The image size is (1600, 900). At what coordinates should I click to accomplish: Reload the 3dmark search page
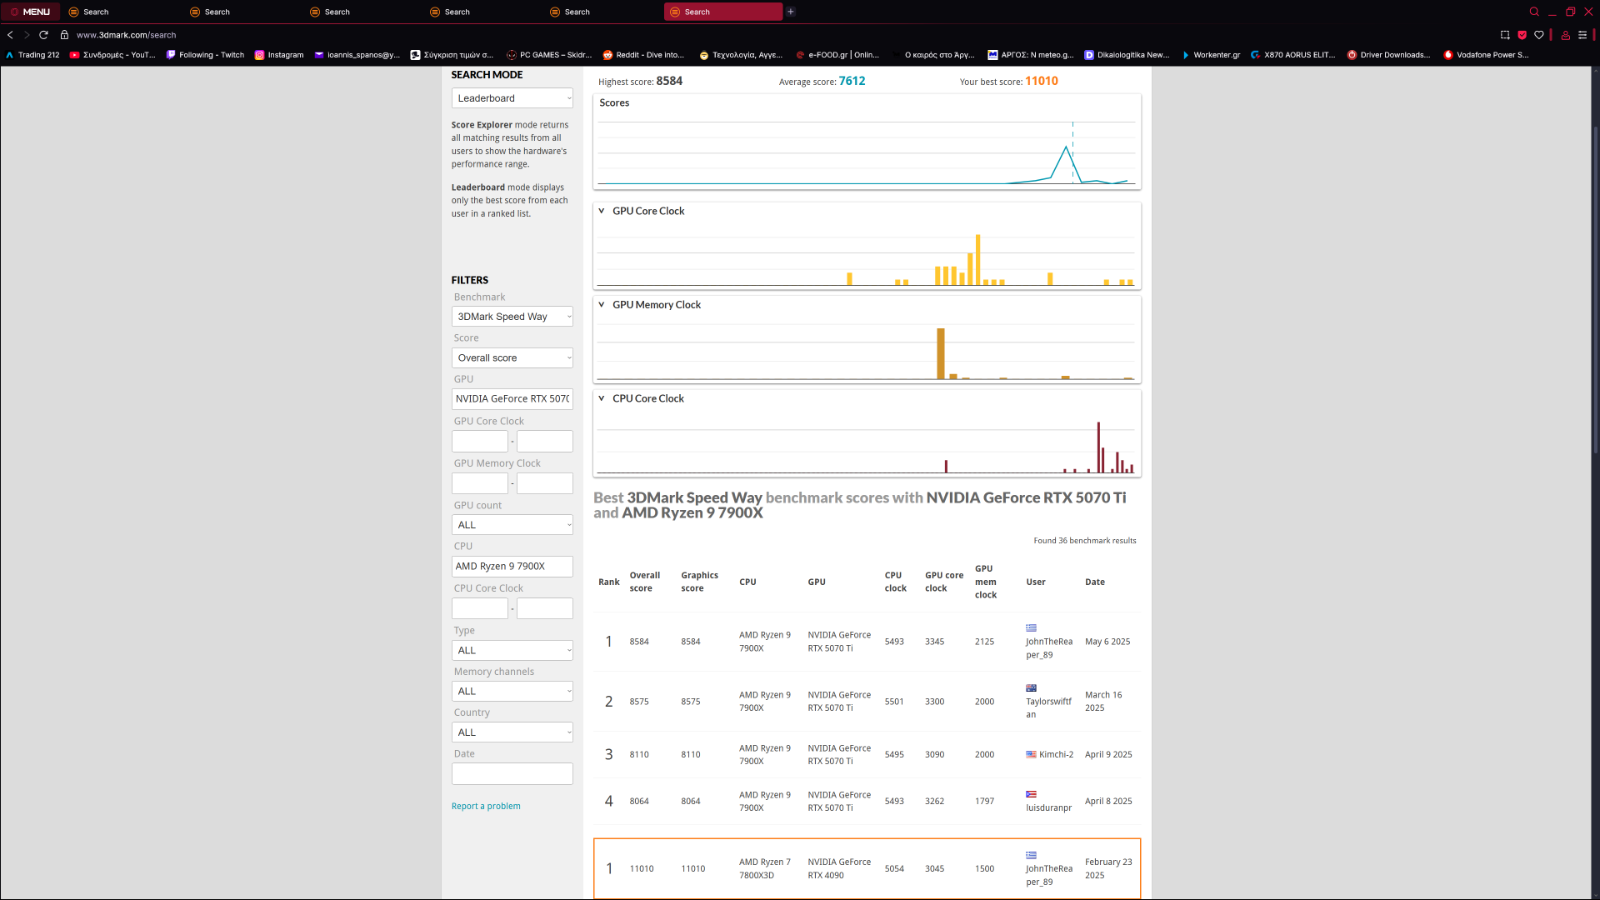pos(43,35)
